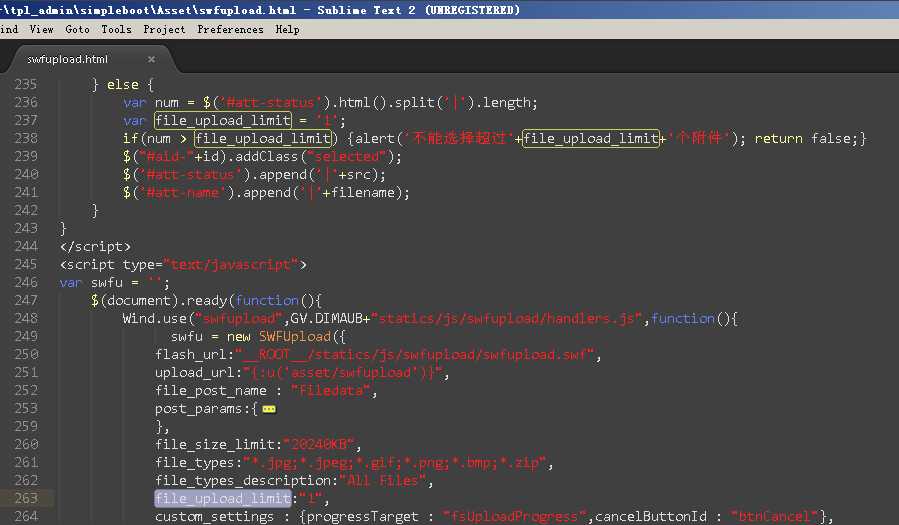Click 'text/javascript' type attribute value
This screenshot has width=899, height=525.
pos(231,265)
